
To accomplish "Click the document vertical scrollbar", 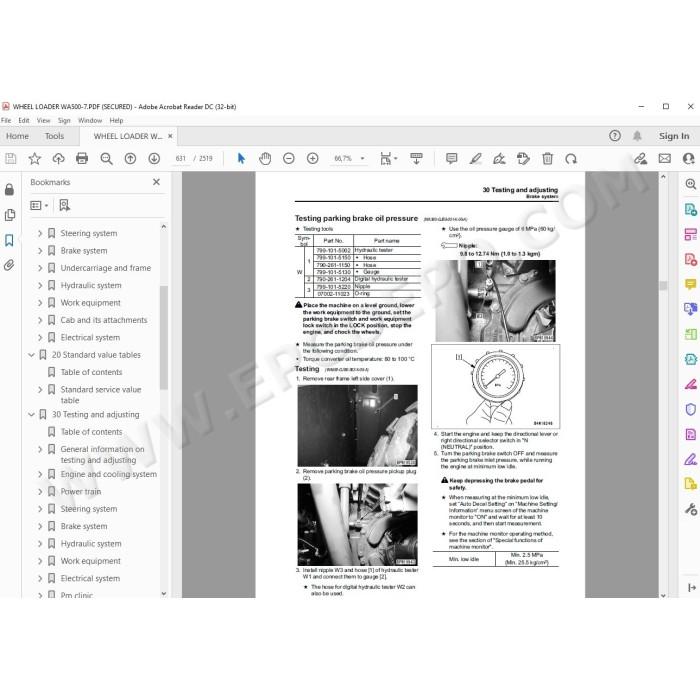I will [x=663, y=286].
